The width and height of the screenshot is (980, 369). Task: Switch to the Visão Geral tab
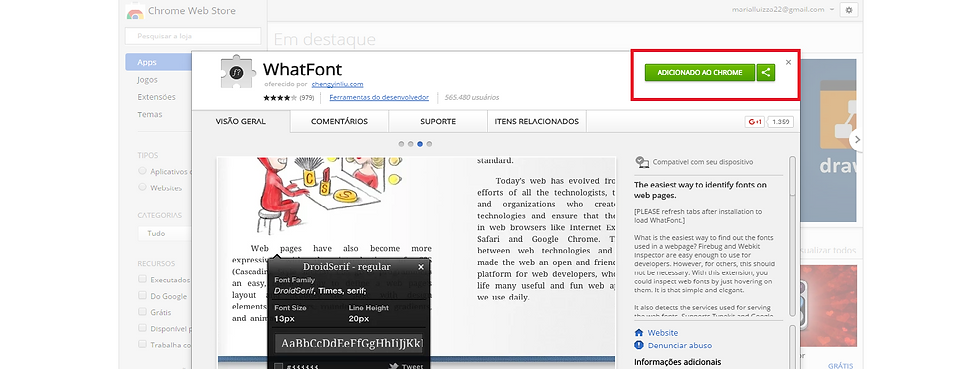[x=241, y=121]
